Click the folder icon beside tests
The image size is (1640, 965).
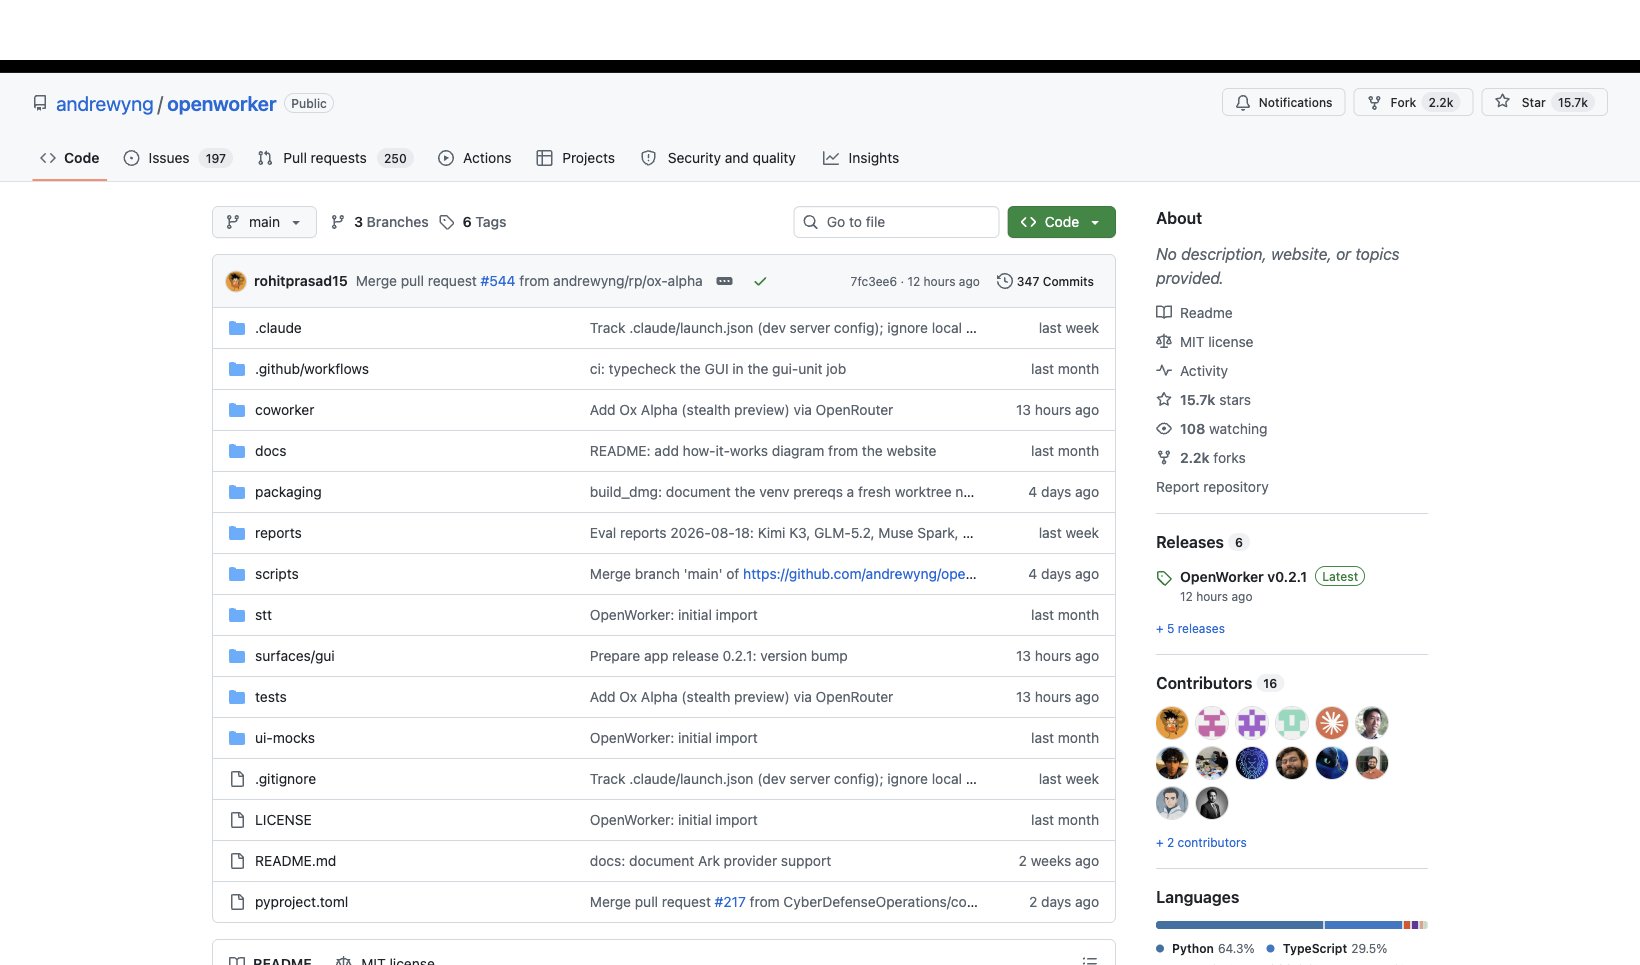(237, 697)
